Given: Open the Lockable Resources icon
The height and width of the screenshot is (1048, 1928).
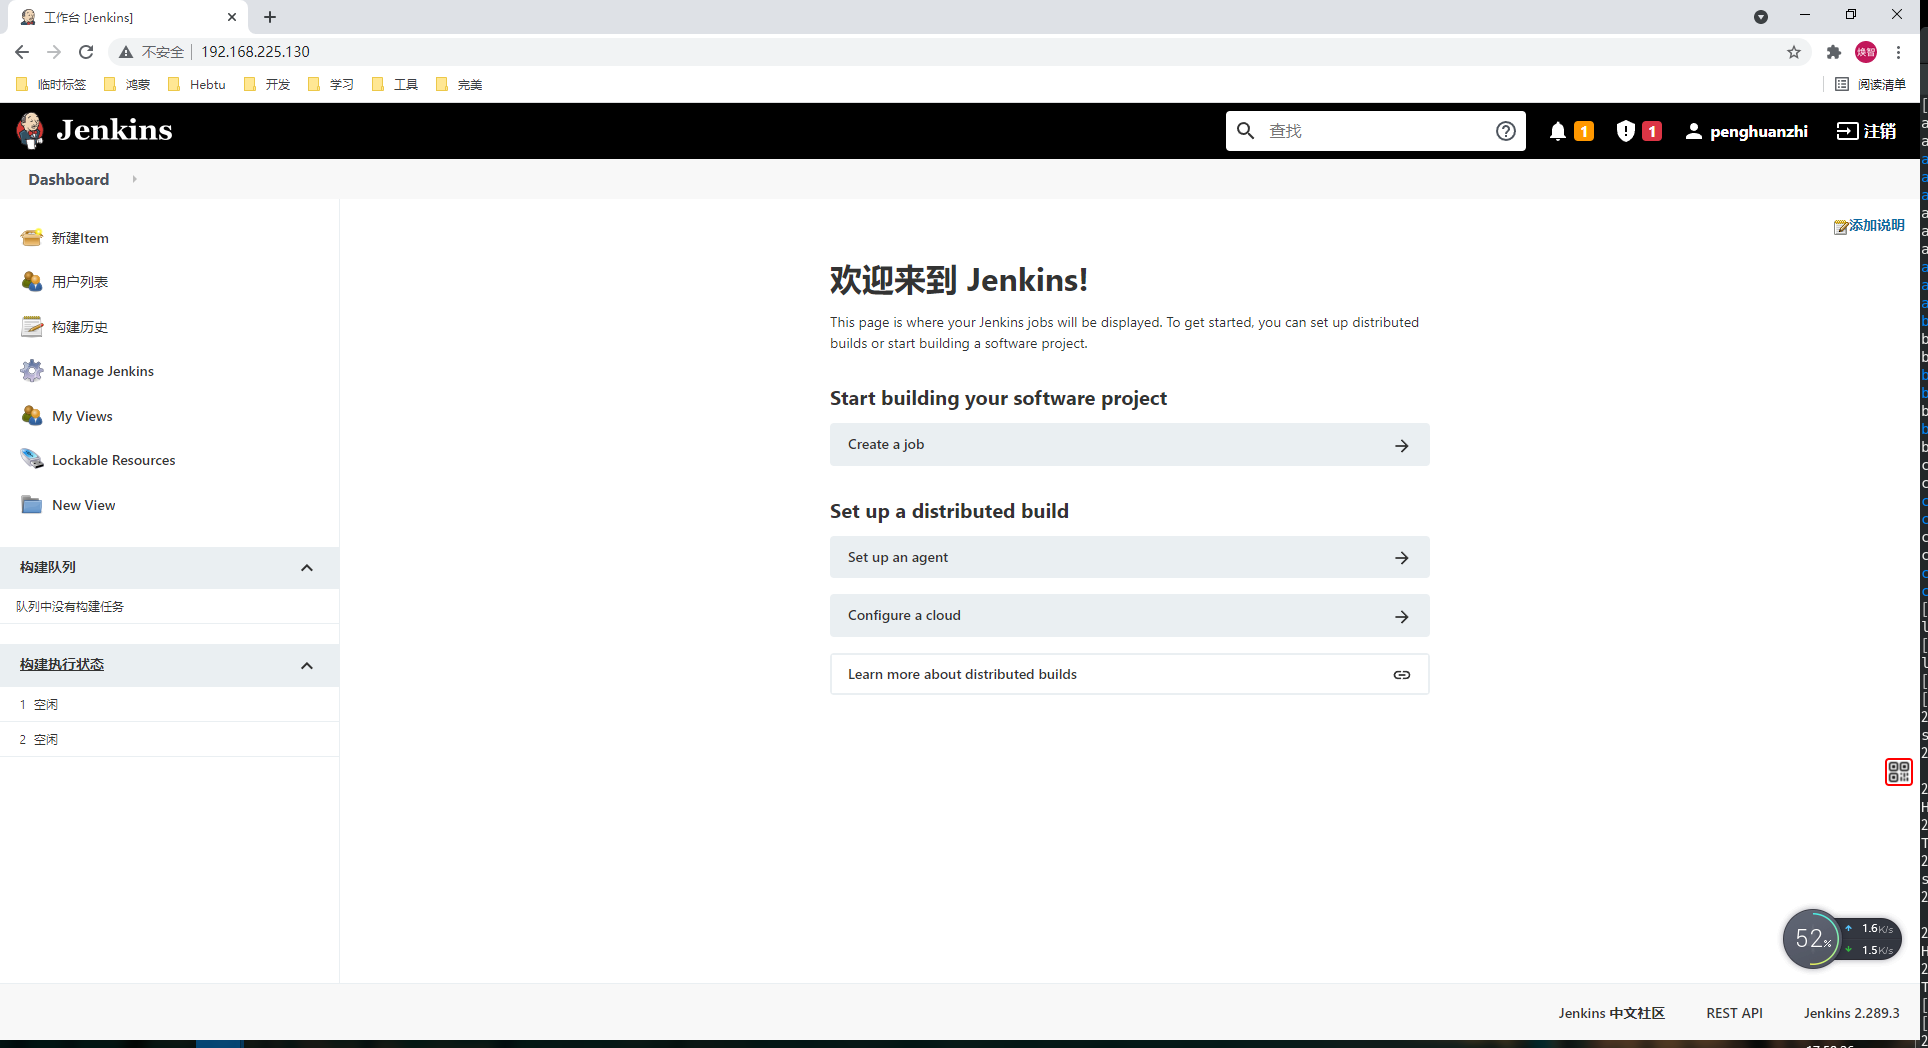Looking at the screenshot, I should (32, 460).
